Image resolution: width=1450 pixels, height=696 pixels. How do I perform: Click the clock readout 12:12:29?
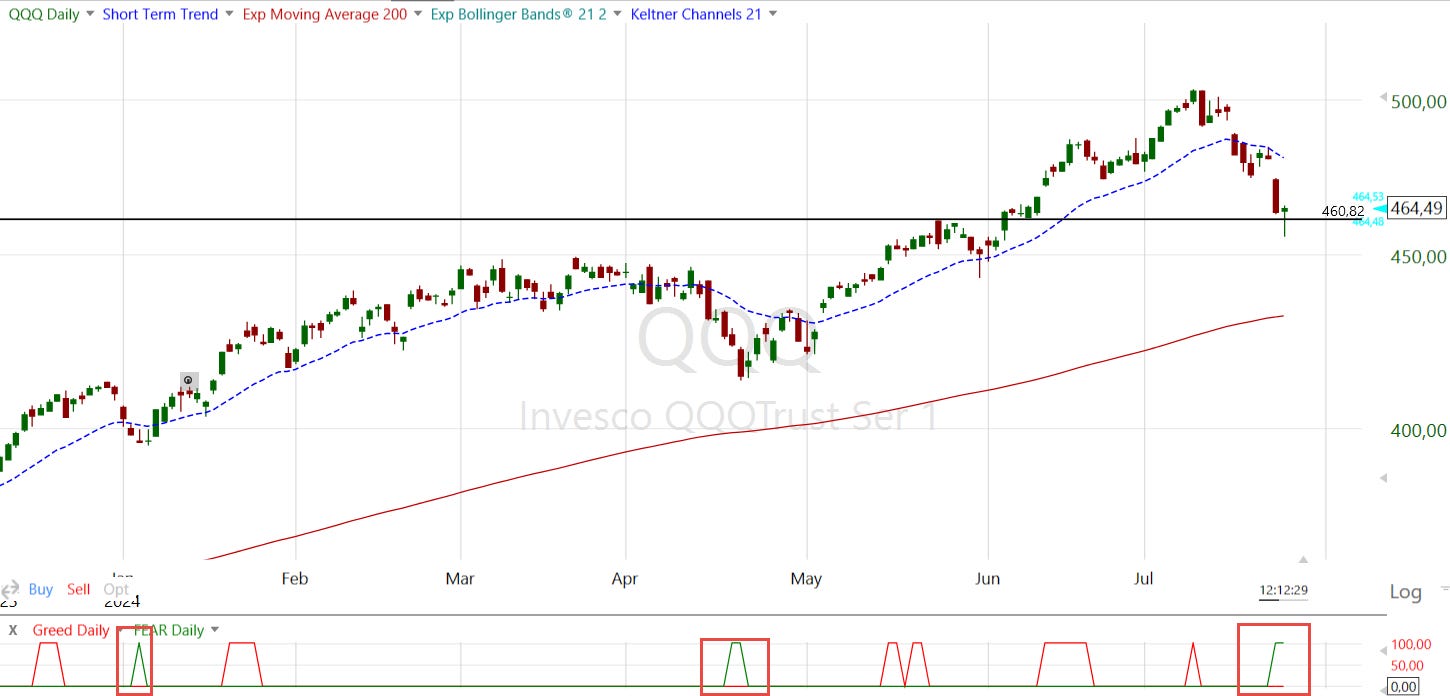[1283, 591]
